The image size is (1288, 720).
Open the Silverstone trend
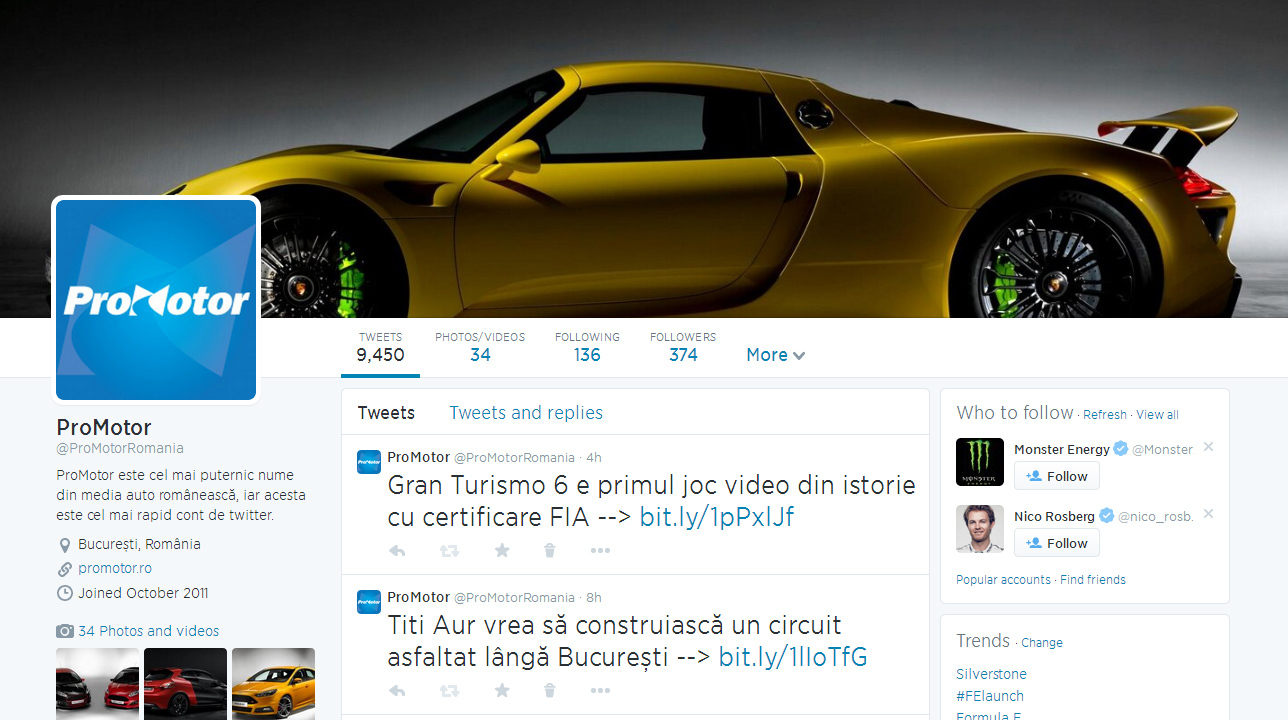pos(991,674)
